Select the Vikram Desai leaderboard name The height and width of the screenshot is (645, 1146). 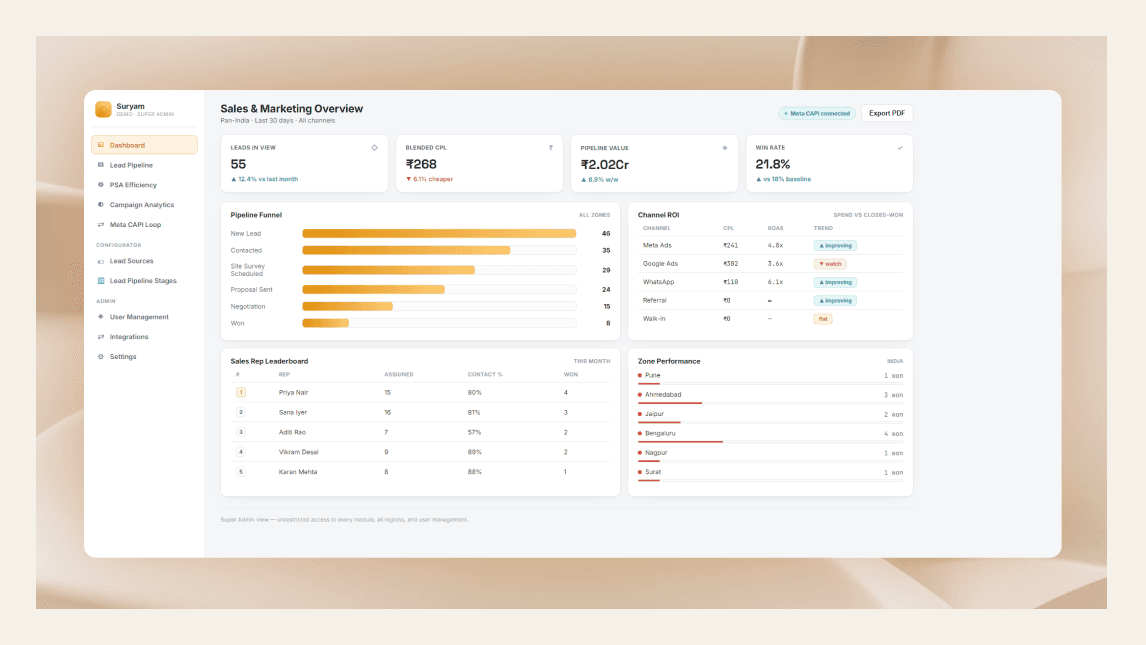(298, 452)
